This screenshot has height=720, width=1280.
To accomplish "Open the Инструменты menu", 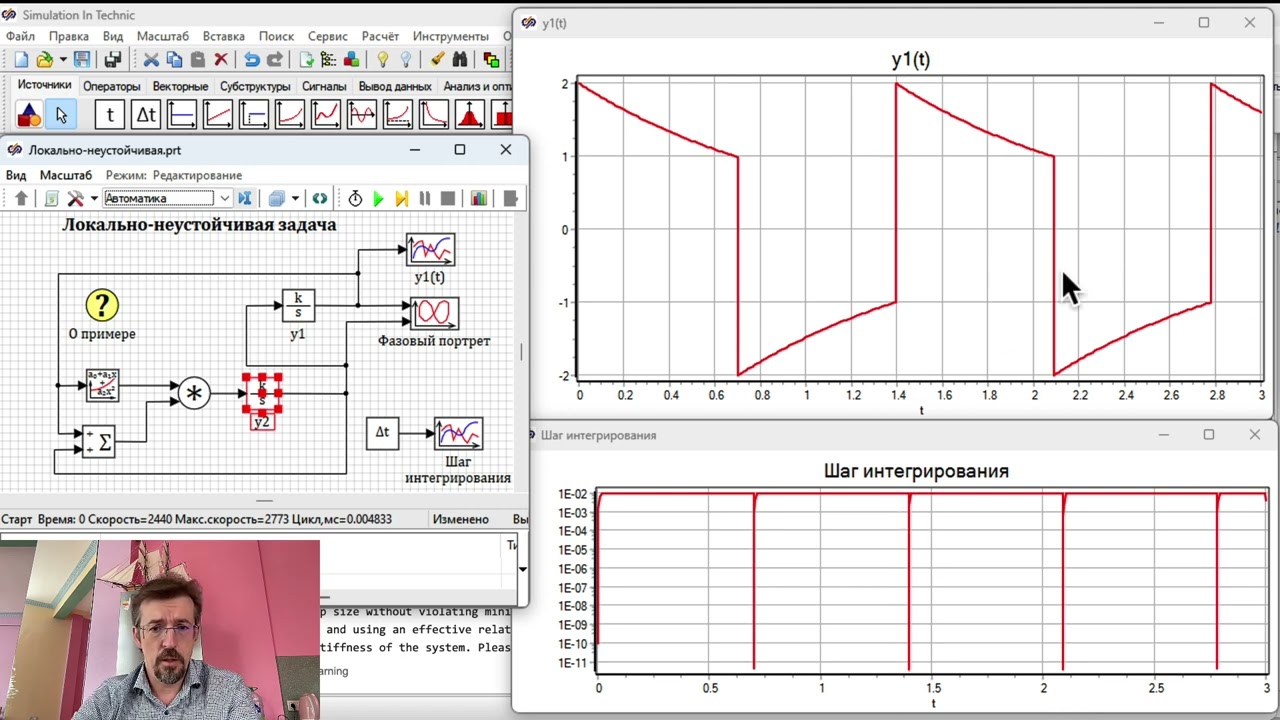I will pyautogui.click(x=450, y=36).
